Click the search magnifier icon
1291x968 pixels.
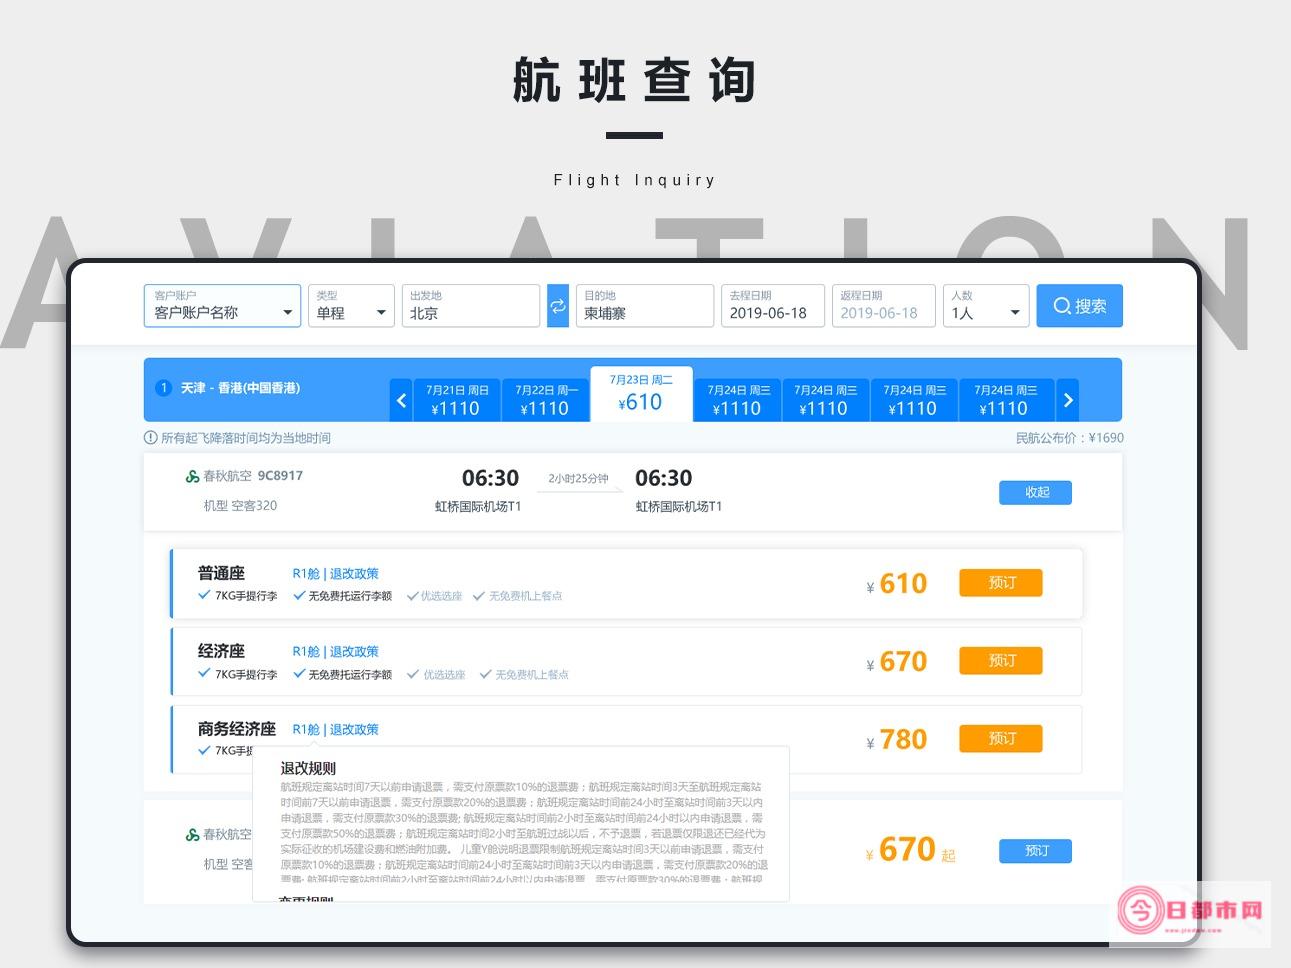1062,306
